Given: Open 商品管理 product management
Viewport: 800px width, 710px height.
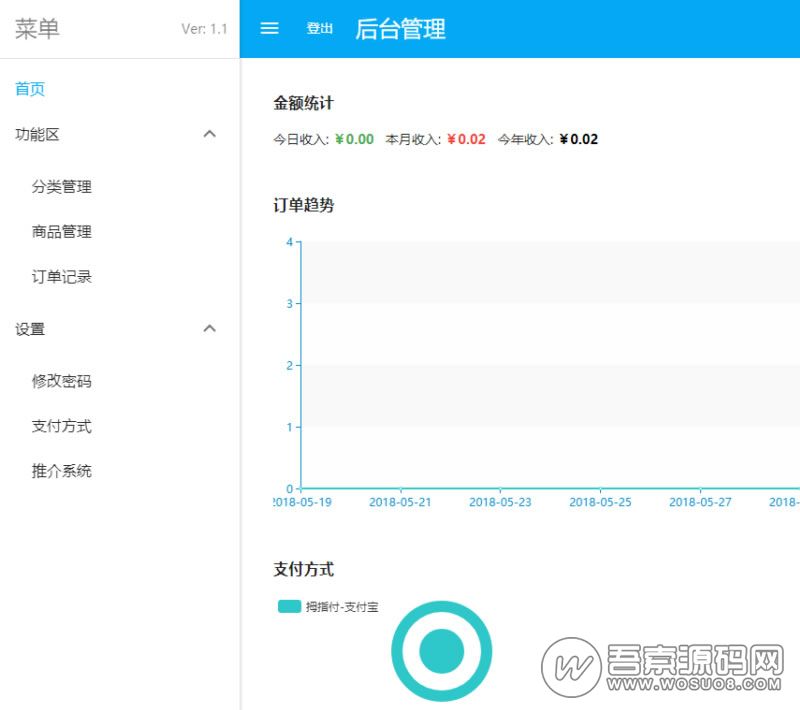Looking at the screenshot, I should pos(62,232).
